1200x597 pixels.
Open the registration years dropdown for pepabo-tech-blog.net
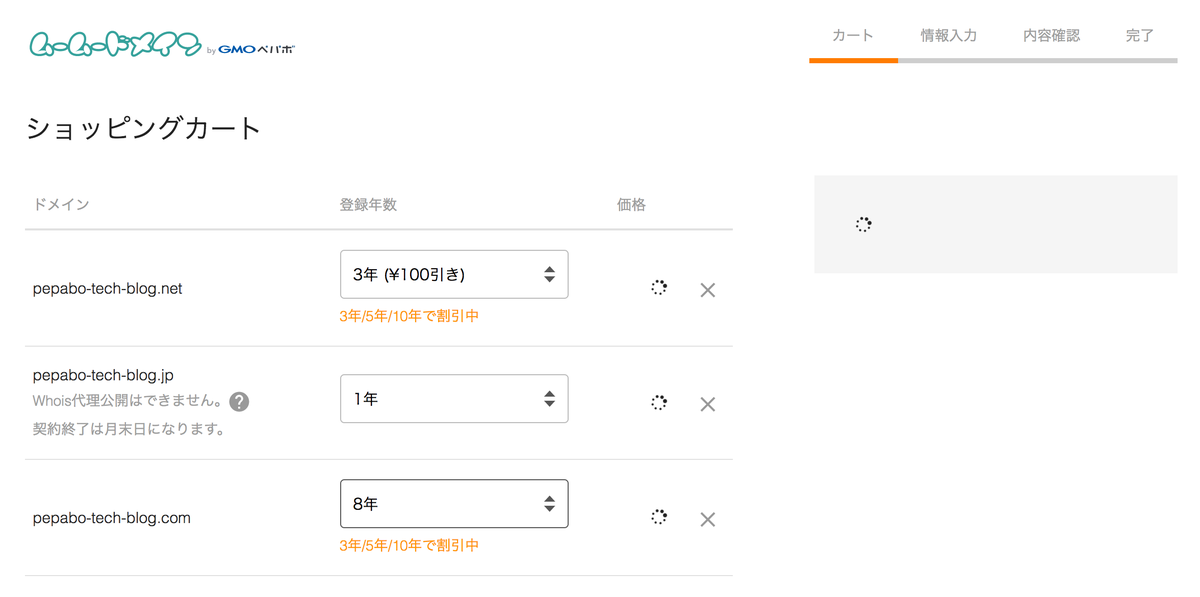(454, 273)
